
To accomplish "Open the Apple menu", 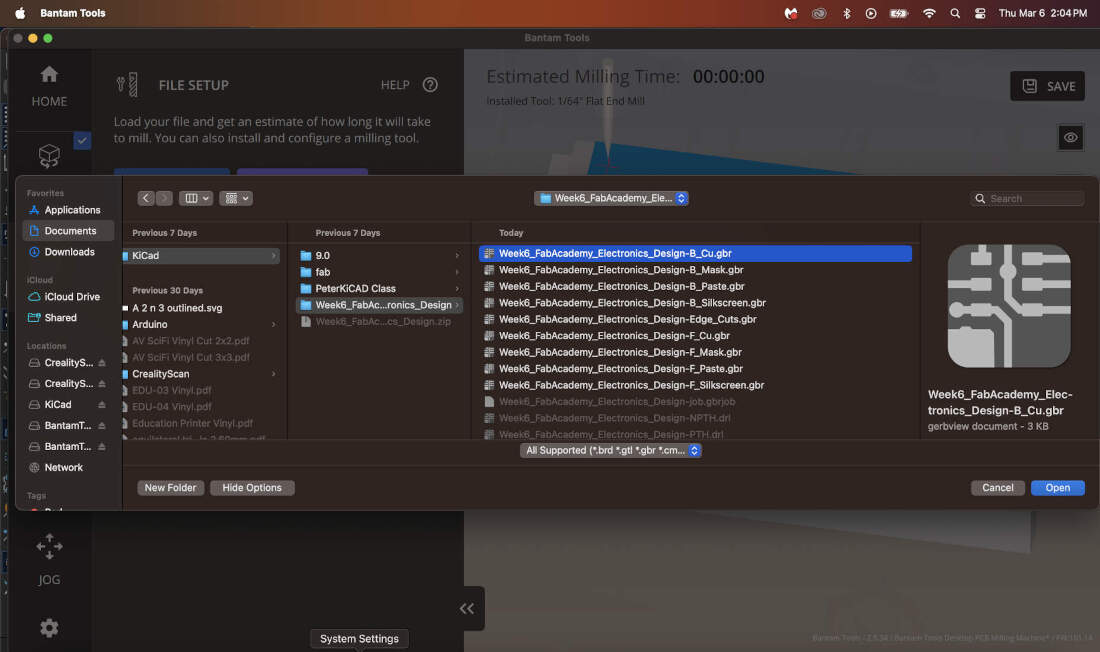I will click(x=20, y=13).
